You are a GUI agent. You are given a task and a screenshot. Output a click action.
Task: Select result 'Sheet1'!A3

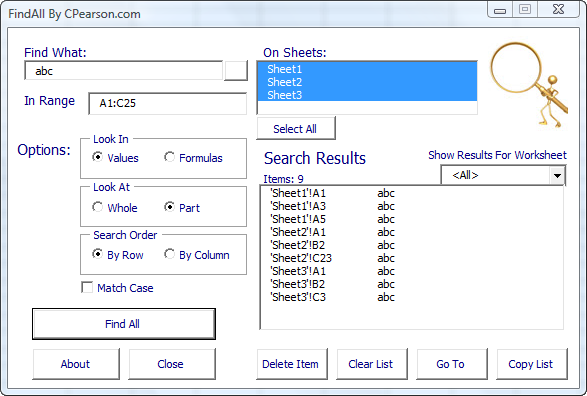click(x=412, y=206)
